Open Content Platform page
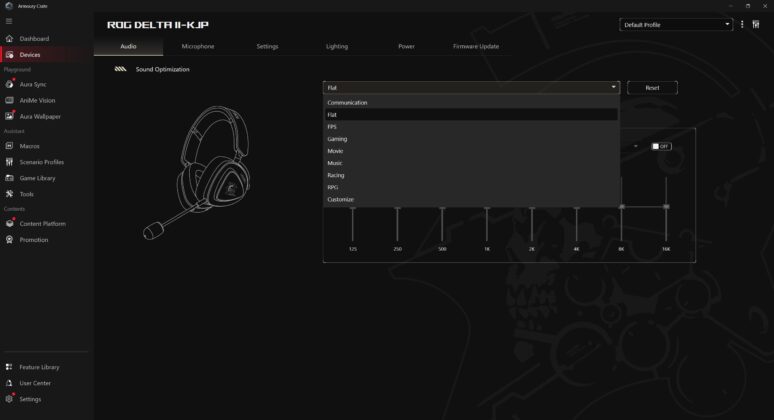This screenshot has height=420, width=774. [42, 224]
